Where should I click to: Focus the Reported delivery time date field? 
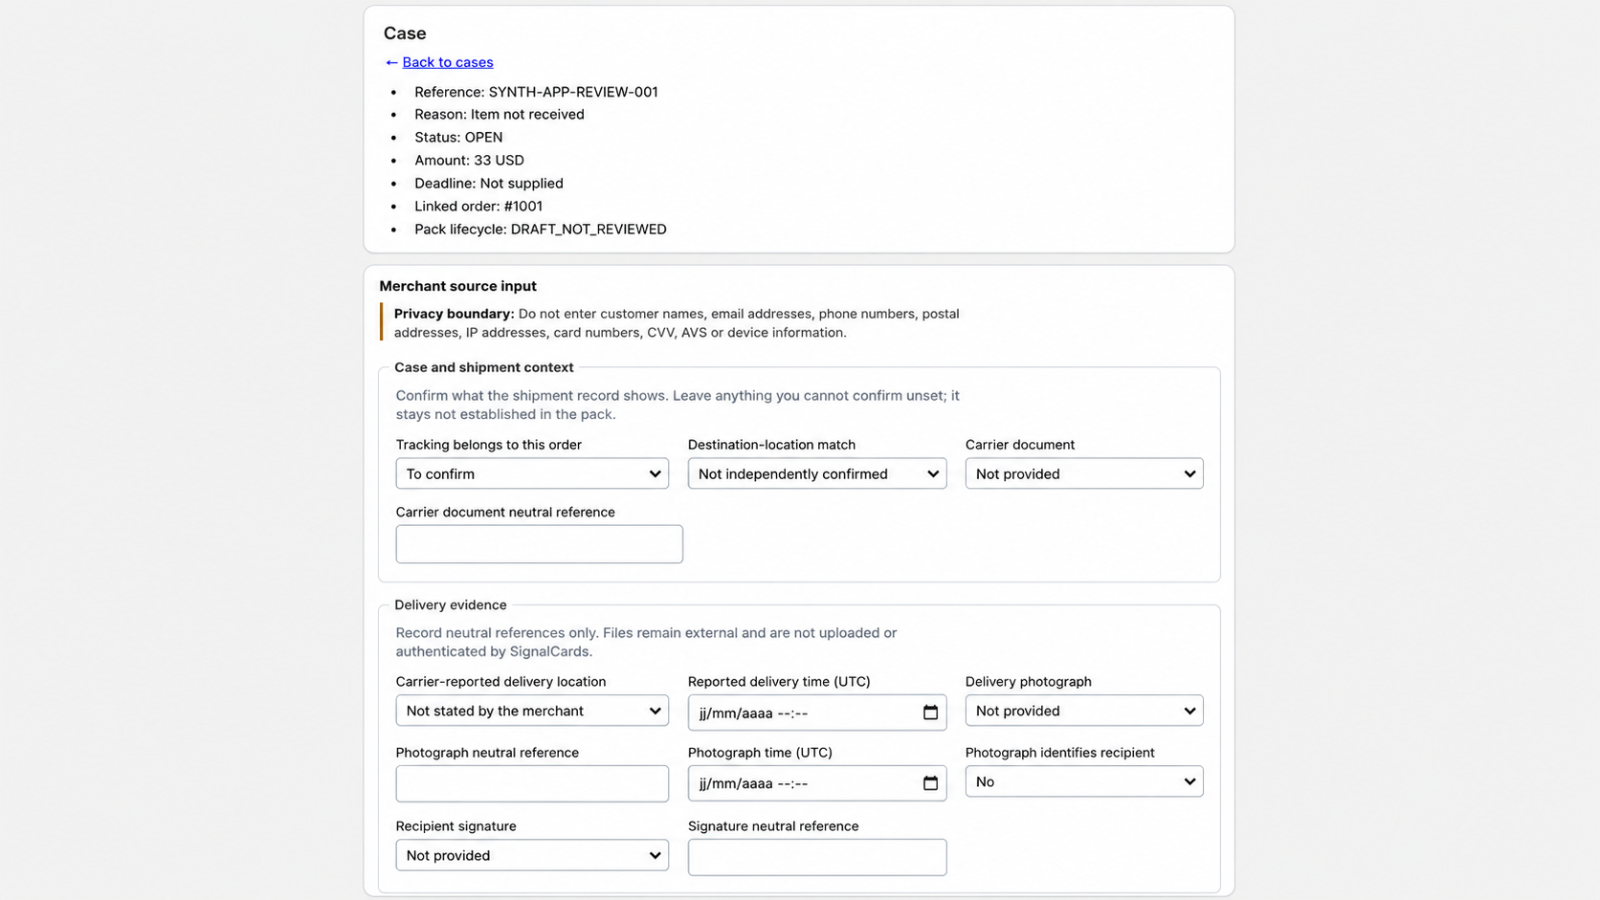tap(803, 713)
